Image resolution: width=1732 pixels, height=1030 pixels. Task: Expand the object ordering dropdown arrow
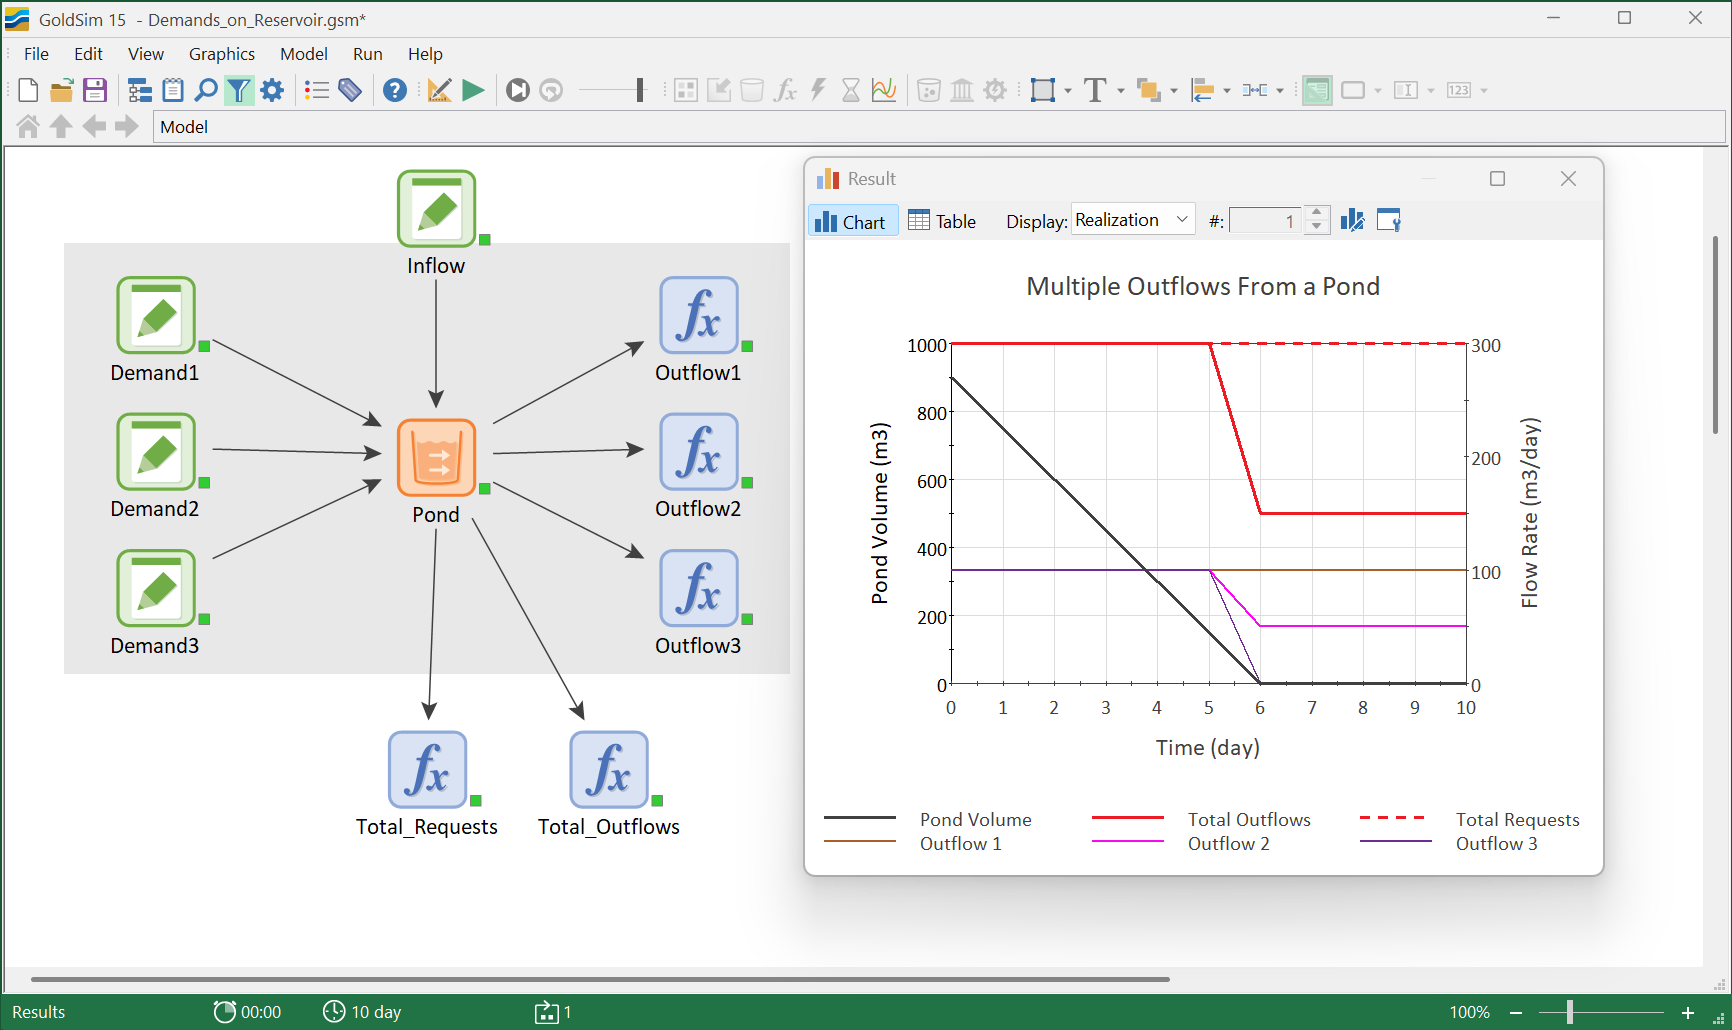(1174, 91)
